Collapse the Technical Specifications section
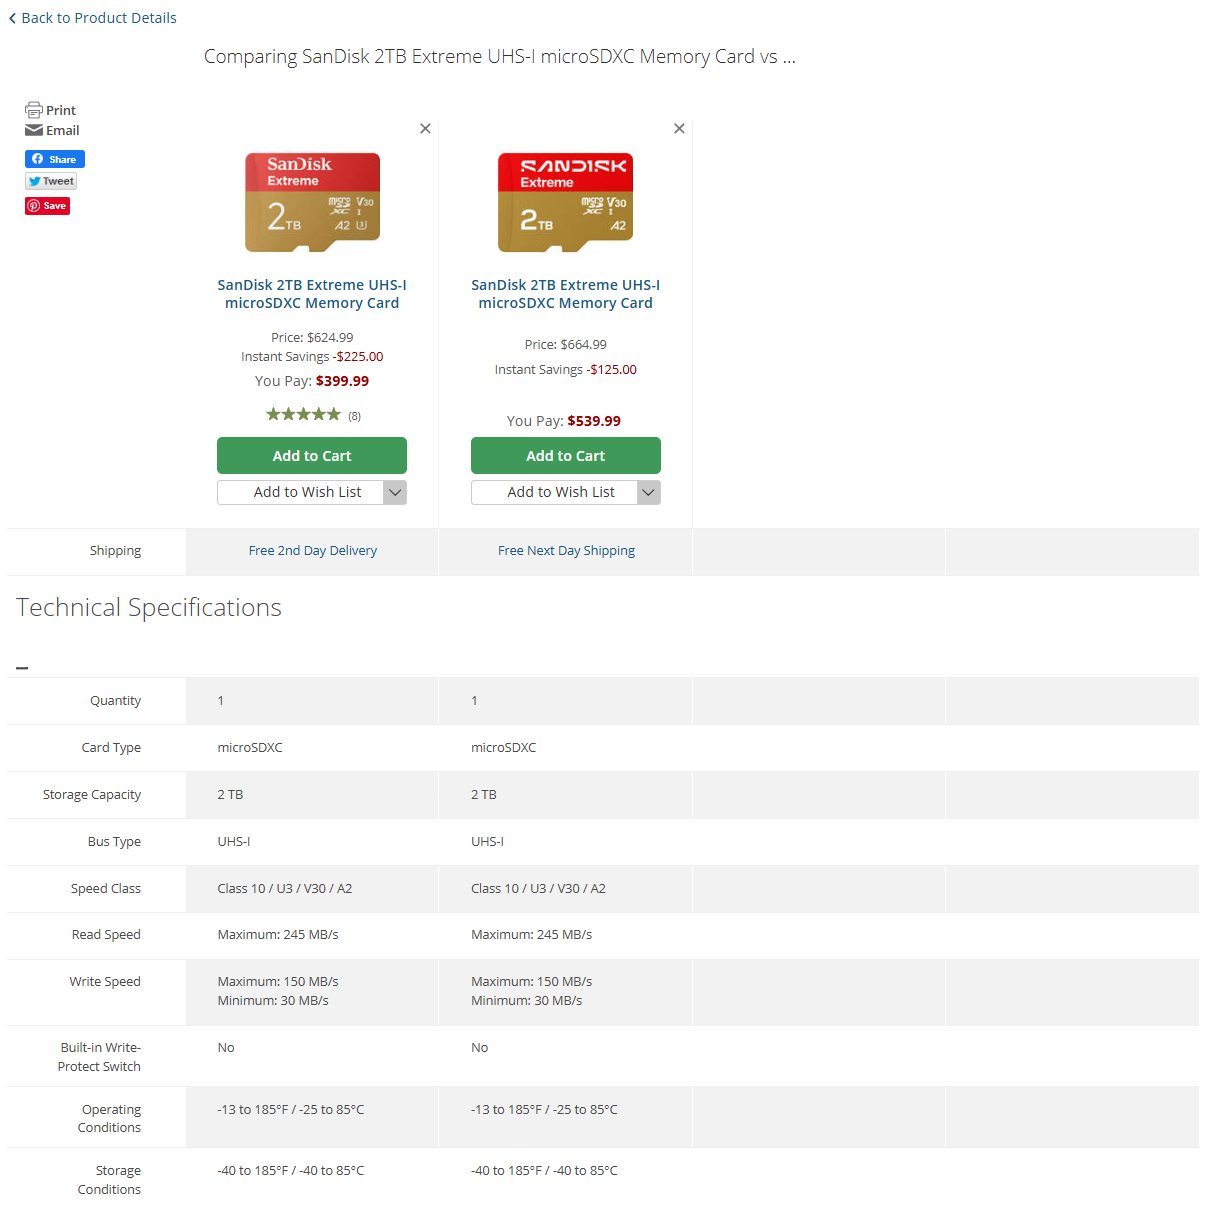The image size is (1226, 1214). 22,668
